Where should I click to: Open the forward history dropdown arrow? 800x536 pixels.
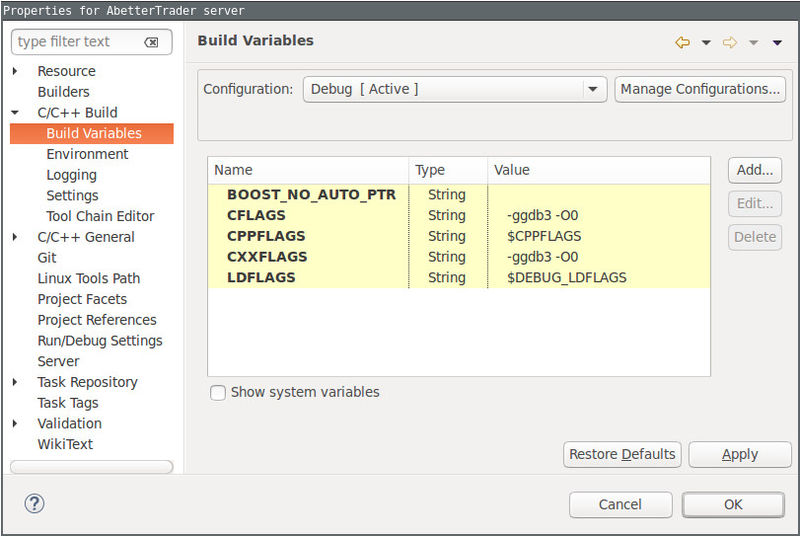coord(754,43)
